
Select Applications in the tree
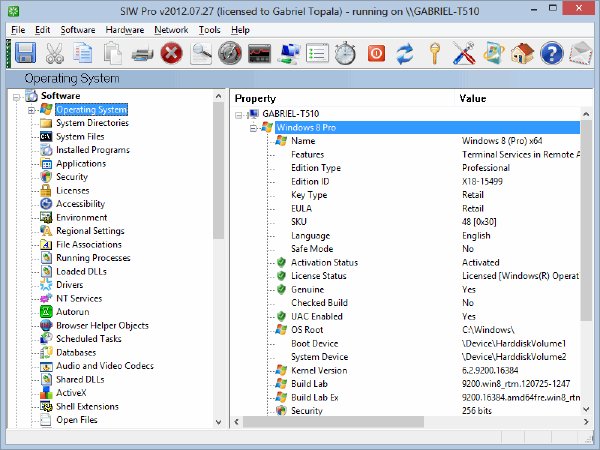[x=81, y=164]
